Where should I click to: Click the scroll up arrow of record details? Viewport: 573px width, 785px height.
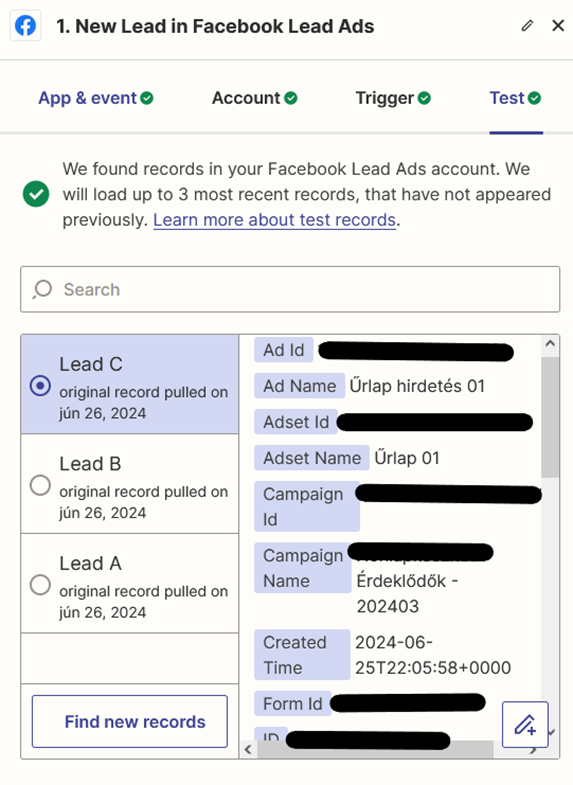(x=550, y=343)
